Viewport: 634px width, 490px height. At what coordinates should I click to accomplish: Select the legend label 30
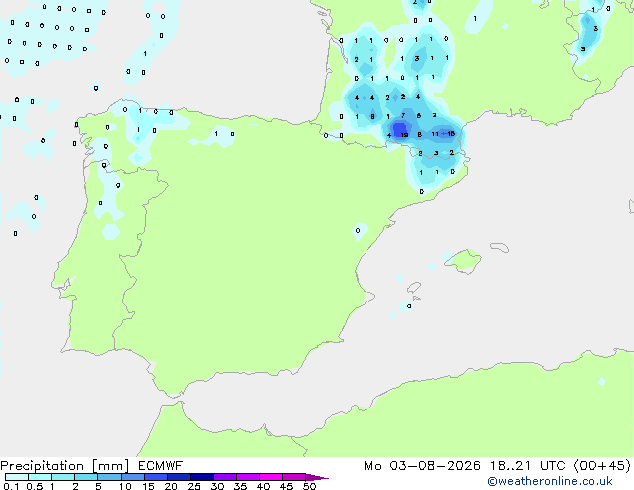point(217,486)
